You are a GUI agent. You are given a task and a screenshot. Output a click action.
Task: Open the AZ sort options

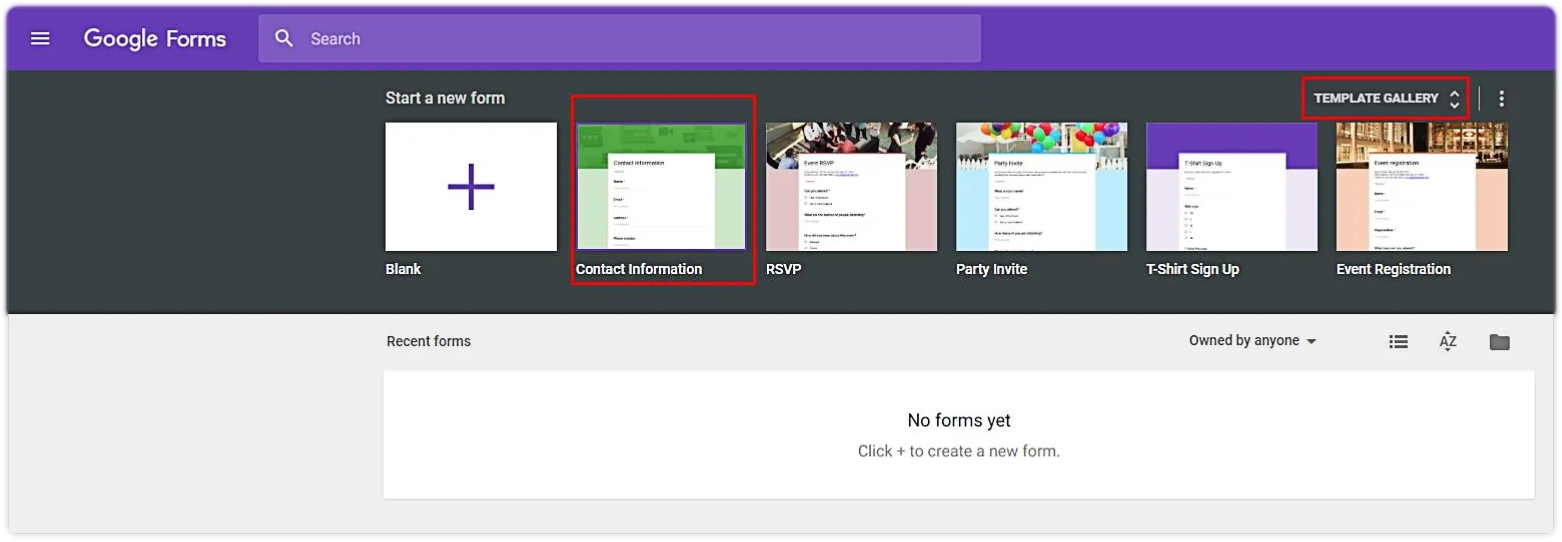tap(1448, 342)
